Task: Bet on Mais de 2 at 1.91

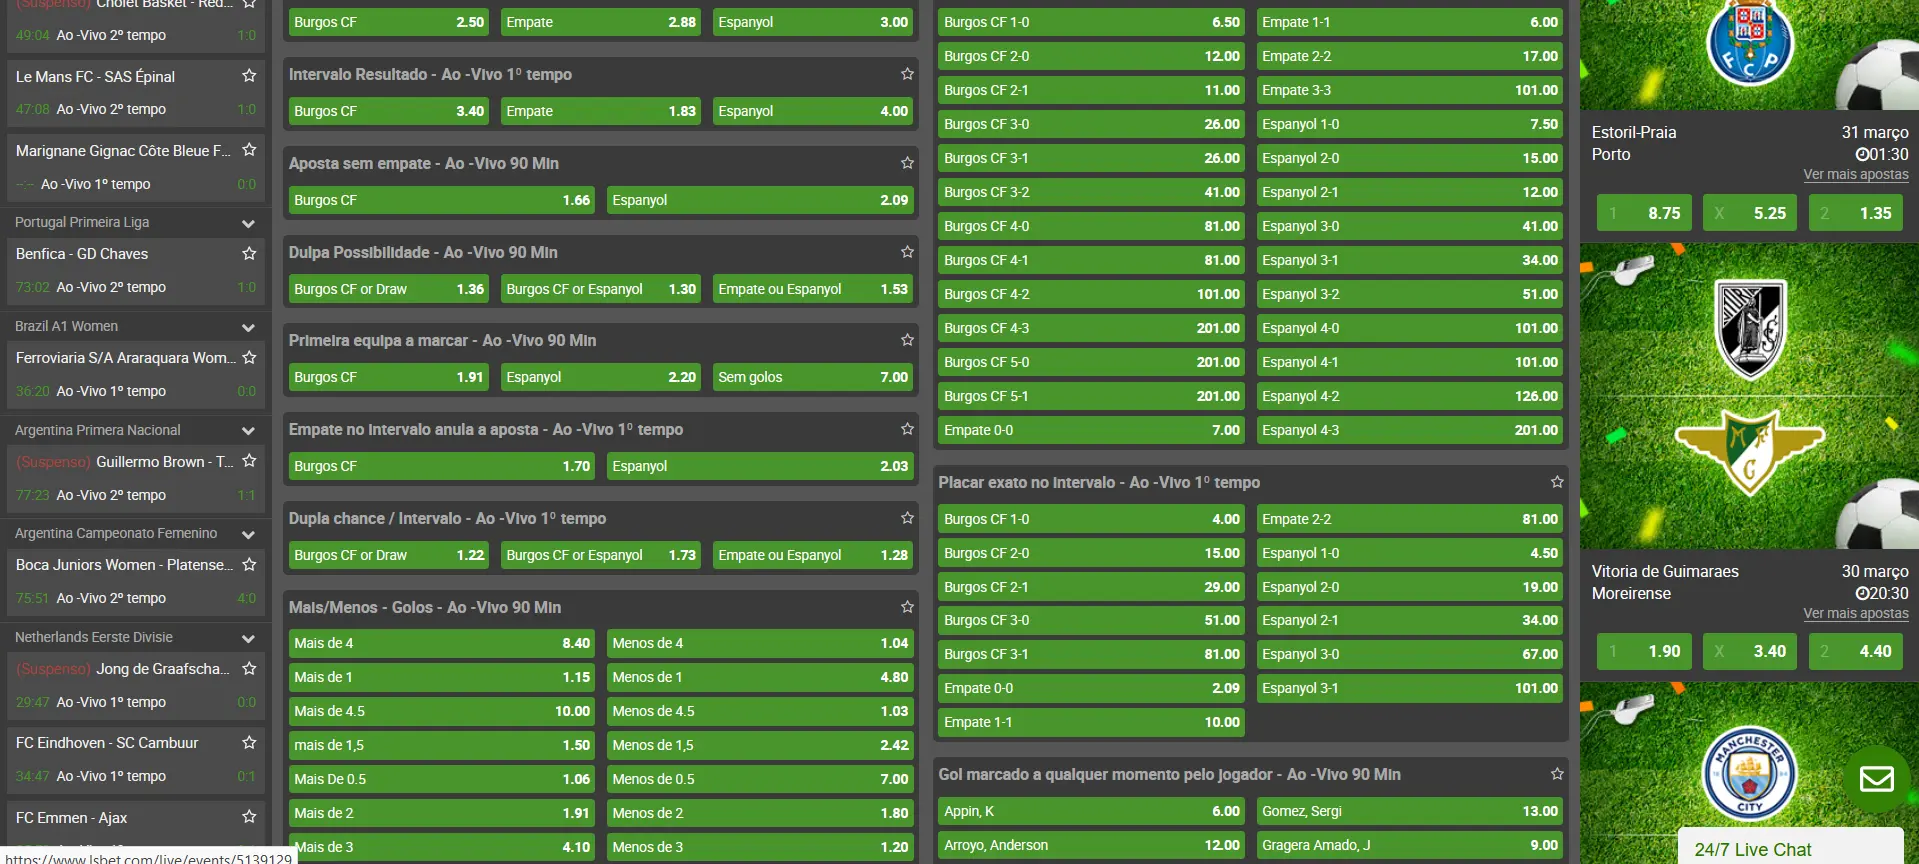Action: click(441, 813)
